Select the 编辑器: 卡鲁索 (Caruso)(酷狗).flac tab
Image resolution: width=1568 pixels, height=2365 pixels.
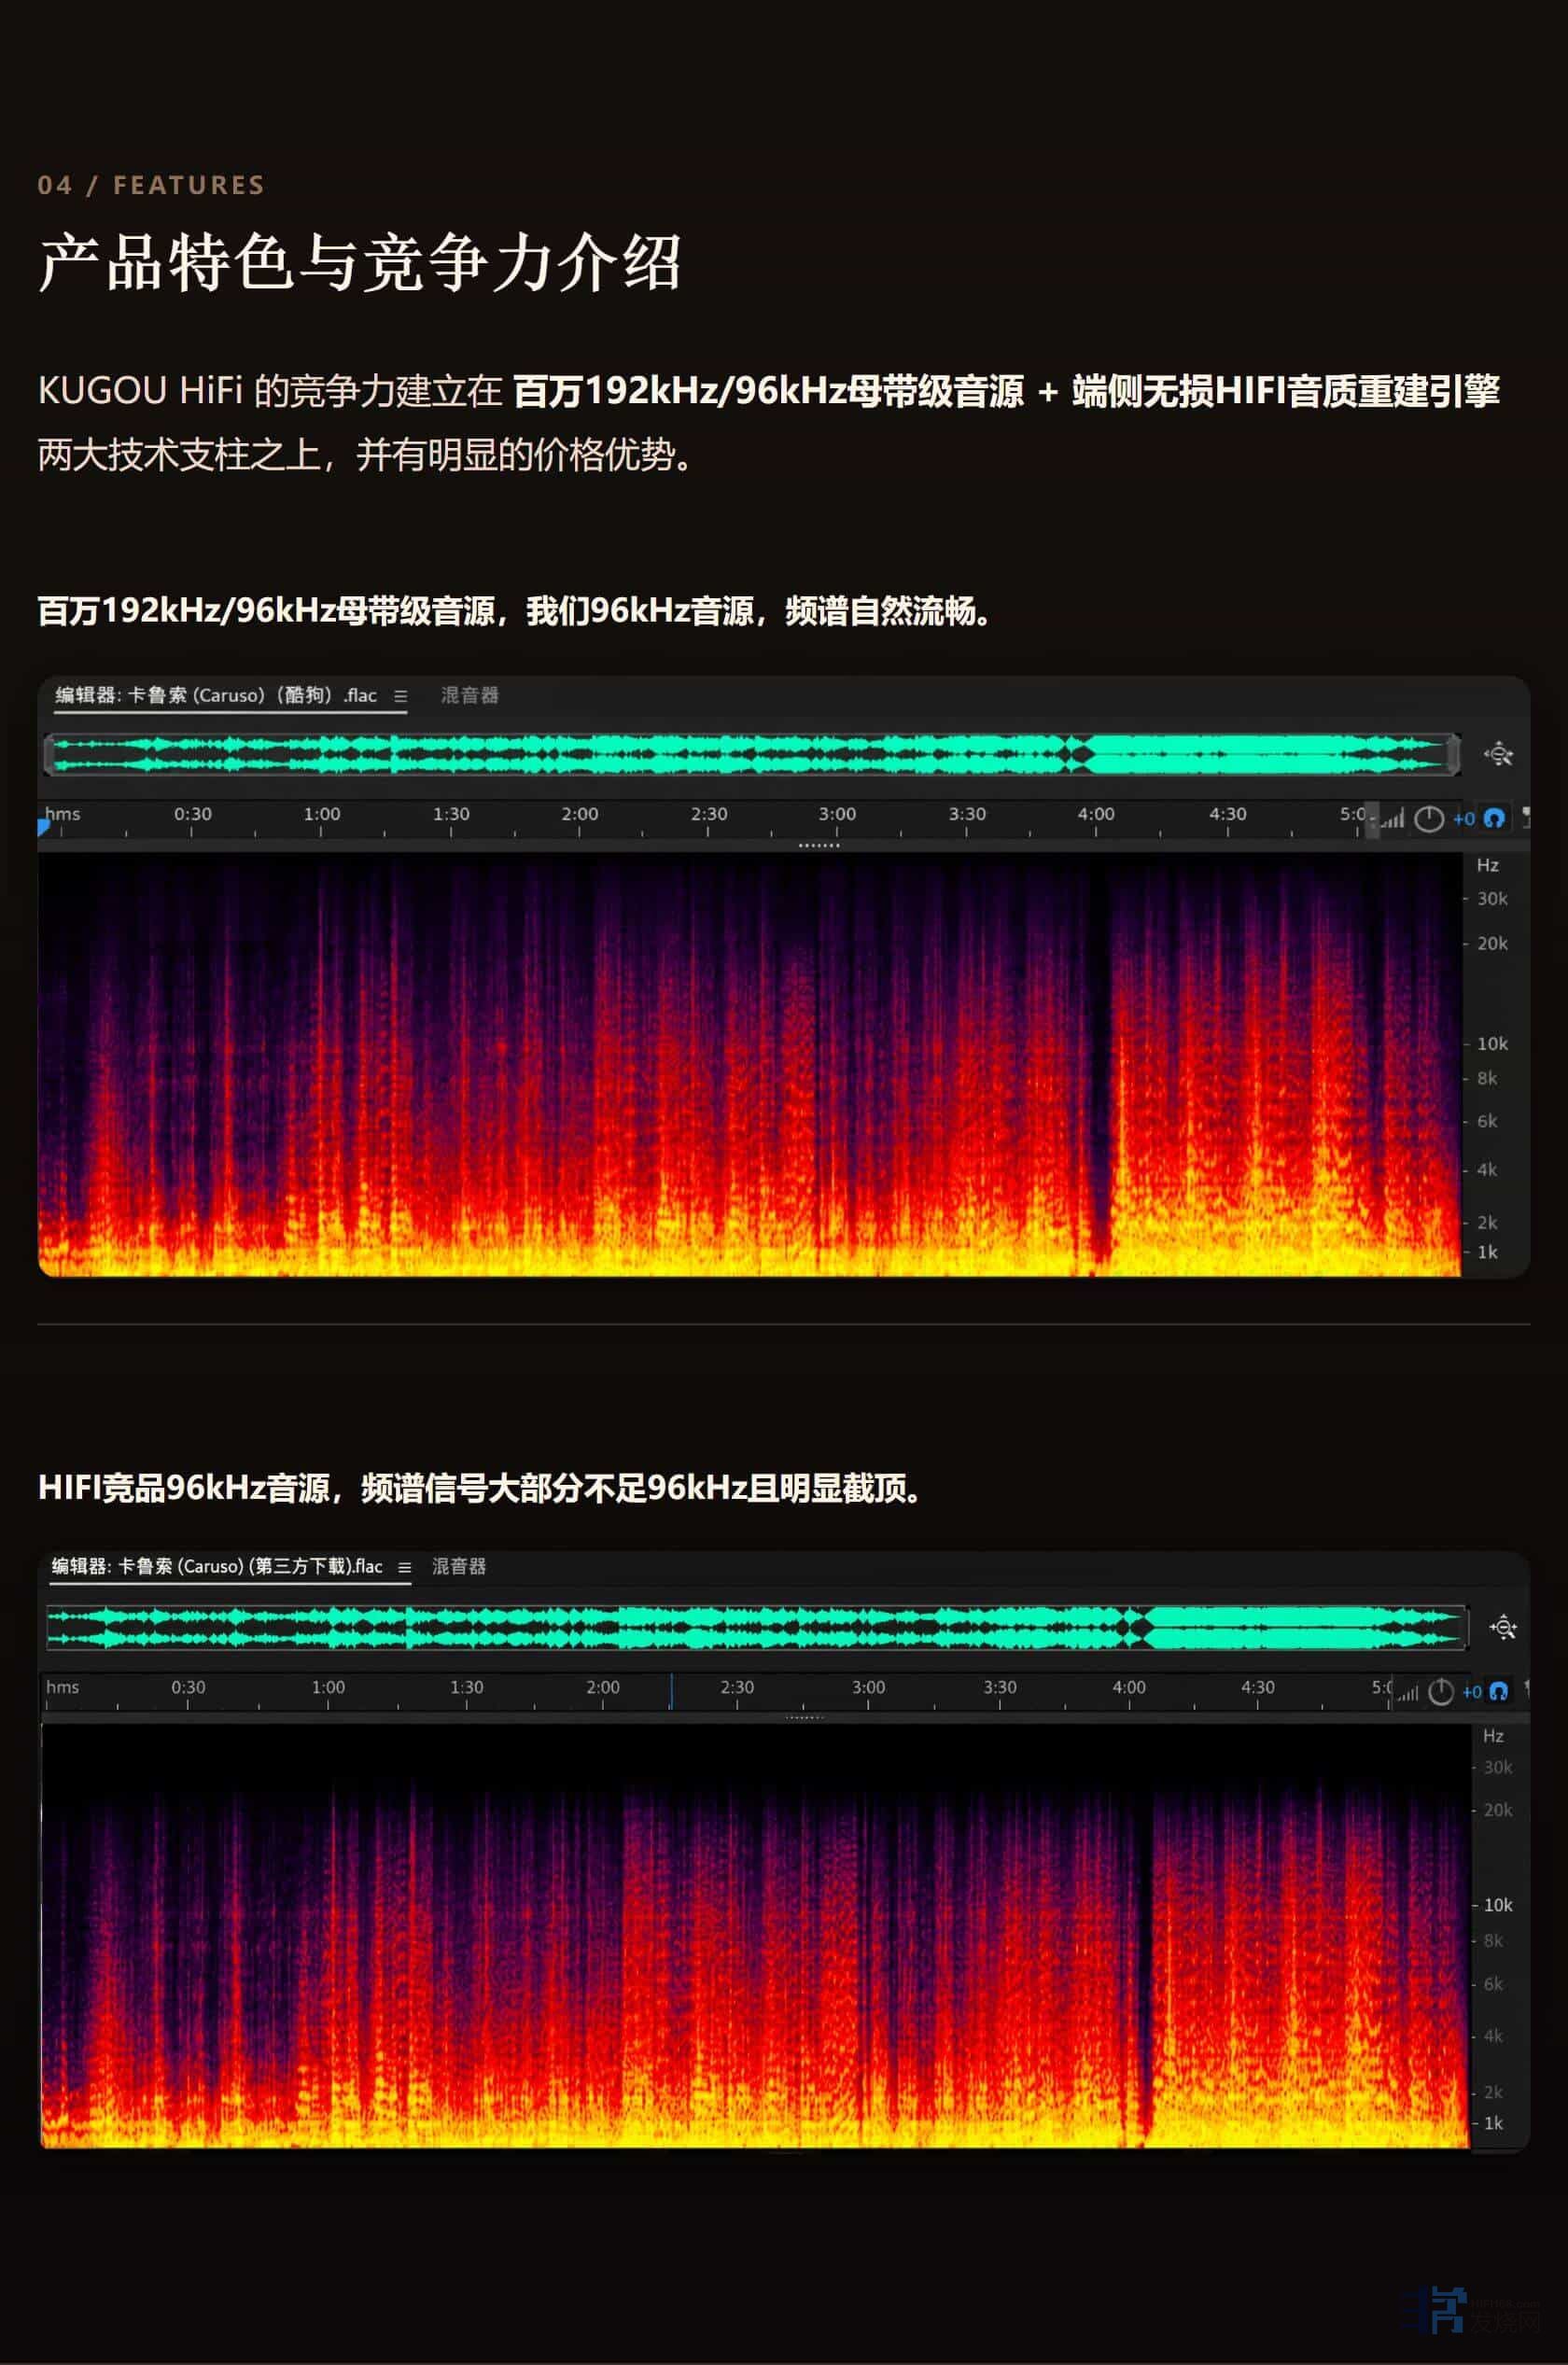click(x=216, y=695)
